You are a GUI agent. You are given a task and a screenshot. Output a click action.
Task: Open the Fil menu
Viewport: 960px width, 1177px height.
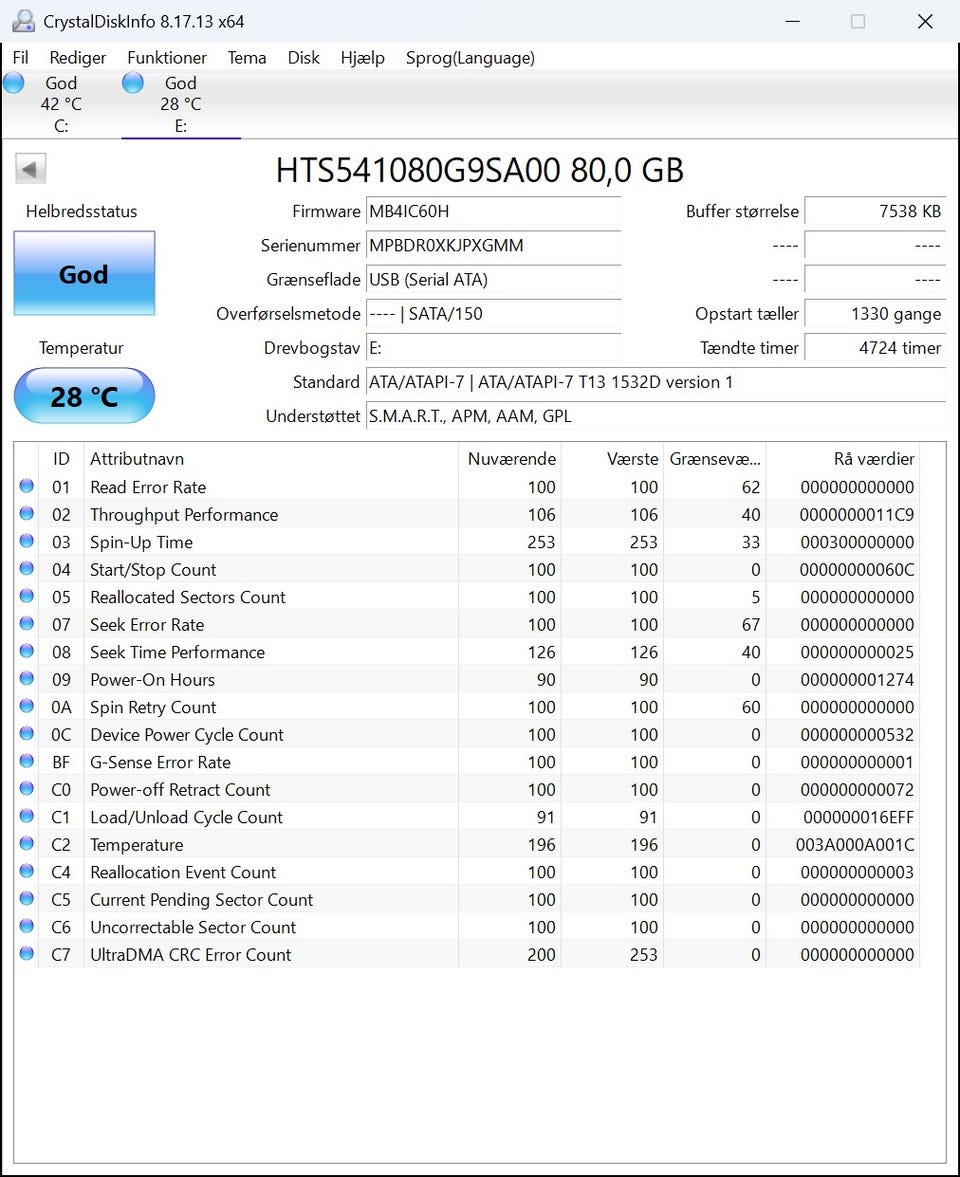tap(20, 58)
